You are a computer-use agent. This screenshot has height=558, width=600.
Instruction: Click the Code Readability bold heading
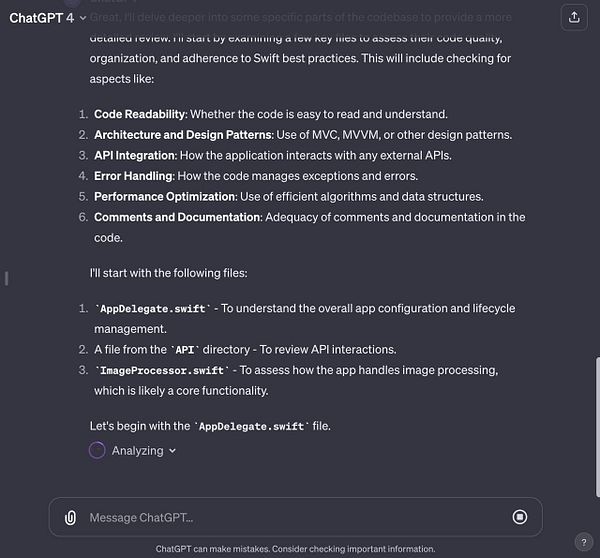142,114
